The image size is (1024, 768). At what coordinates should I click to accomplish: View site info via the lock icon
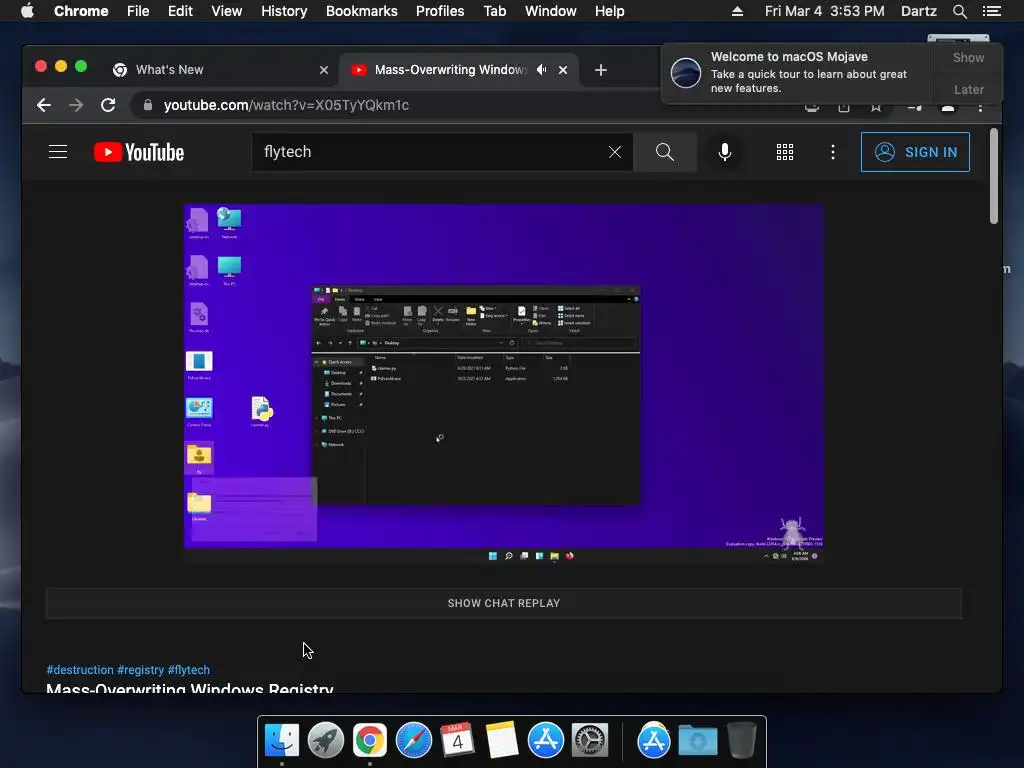click(148, 105)
